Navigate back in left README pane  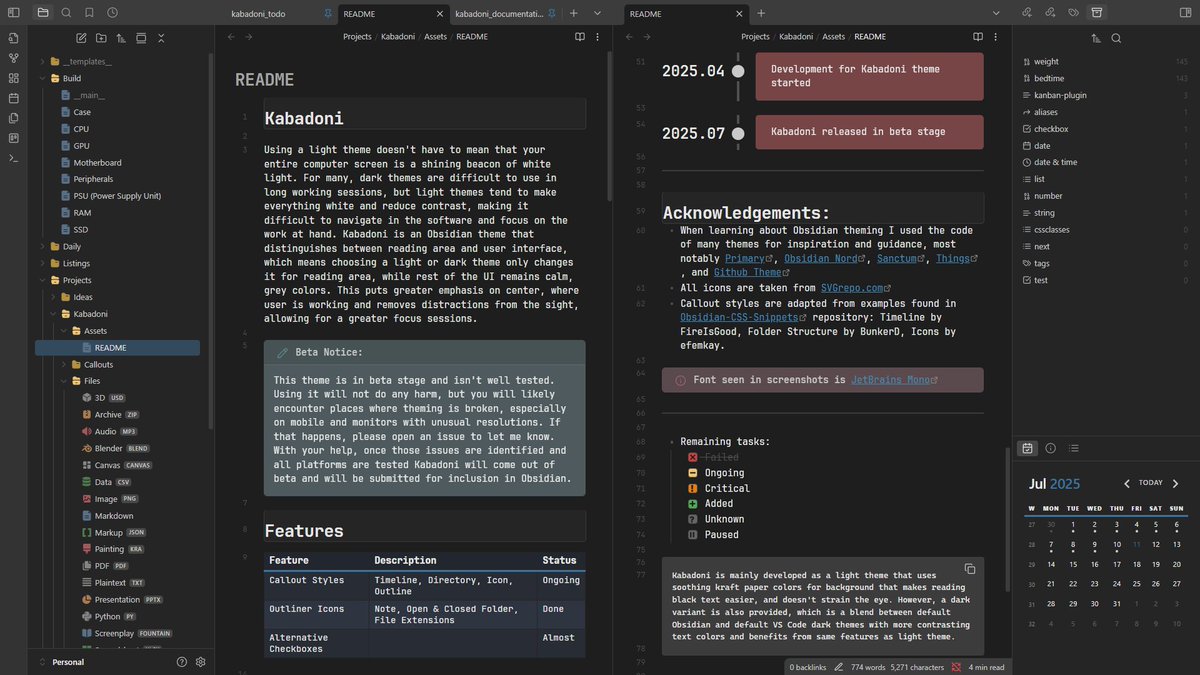[x=231, y=37]
